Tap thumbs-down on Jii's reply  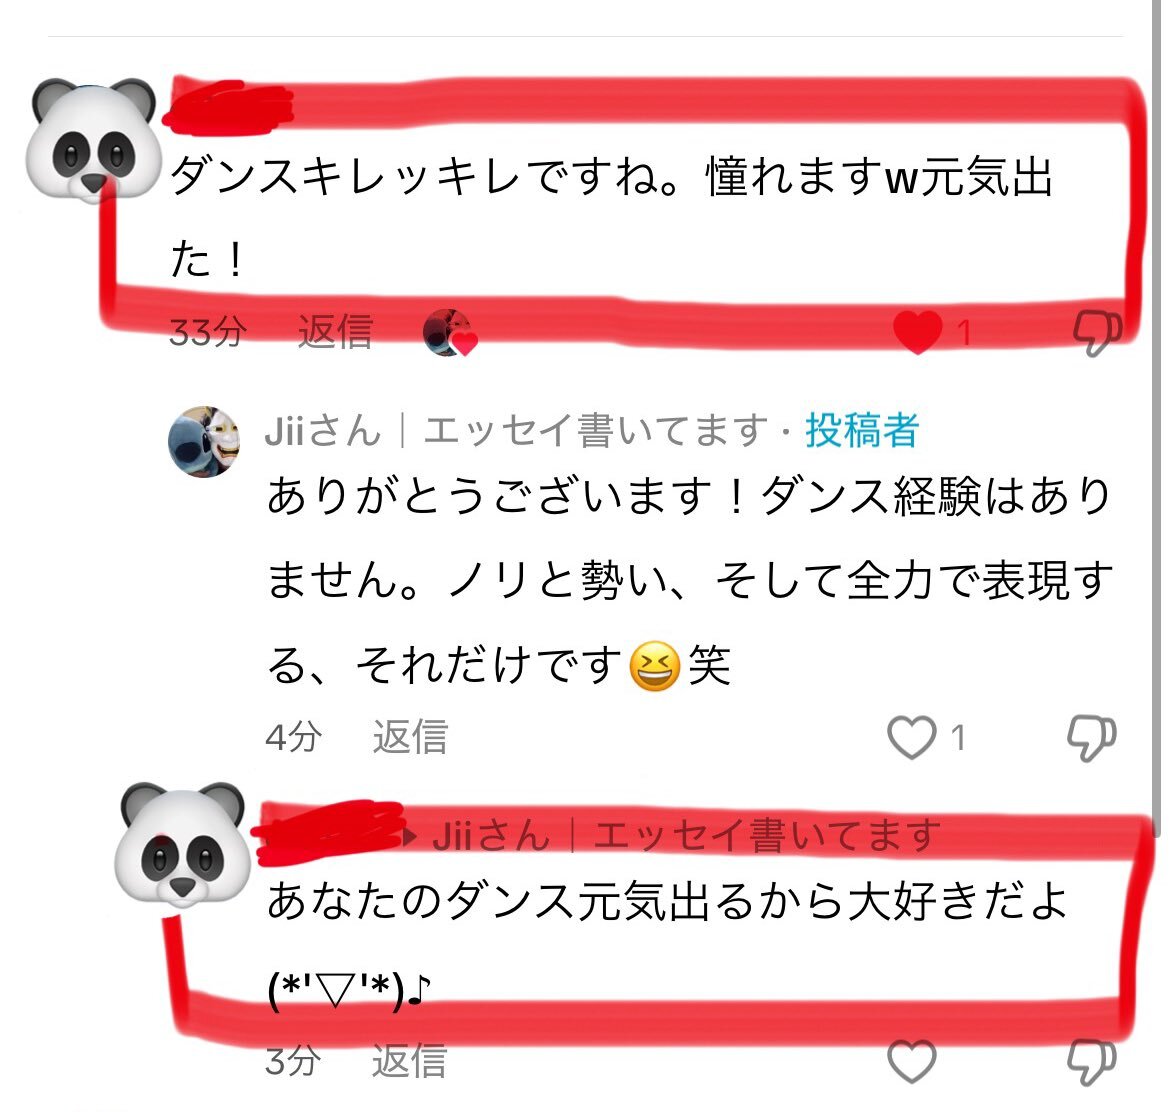click(x=1091, y=739)
